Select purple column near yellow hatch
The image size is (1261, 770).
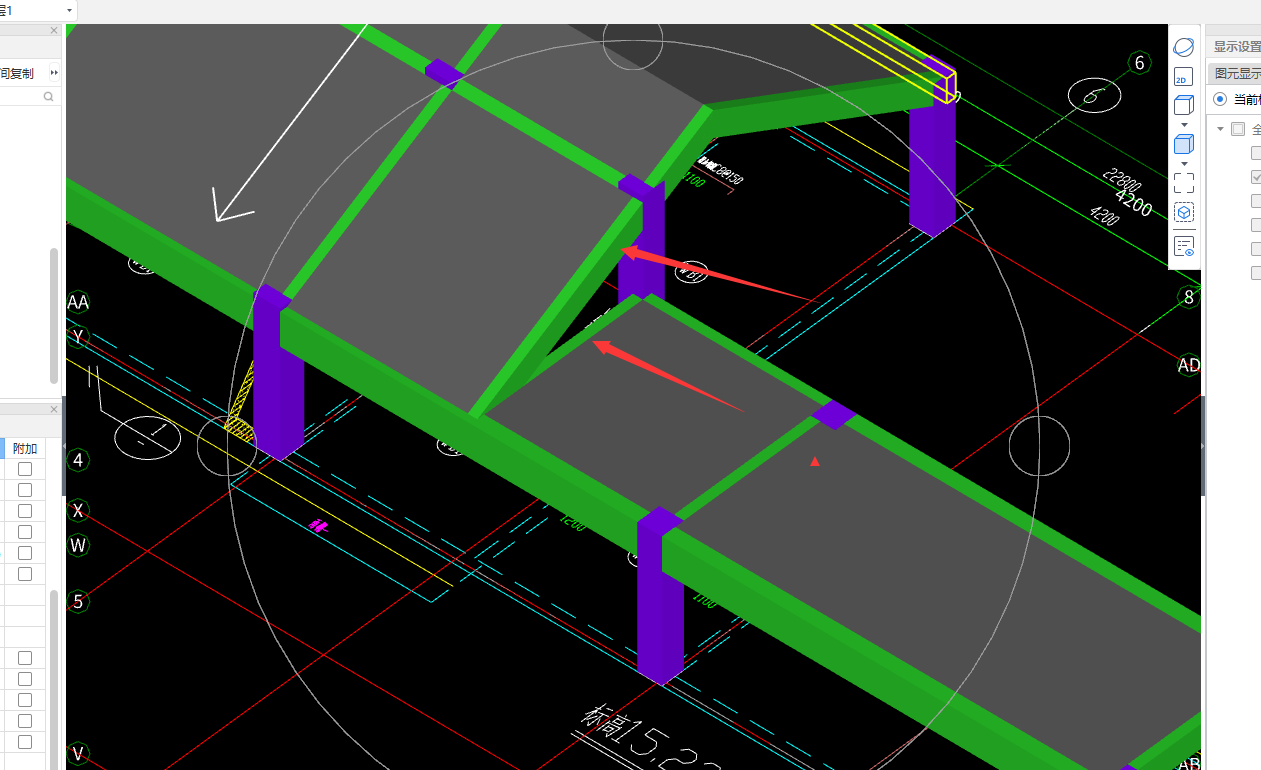pyautogui.click(x=278, y=373)
